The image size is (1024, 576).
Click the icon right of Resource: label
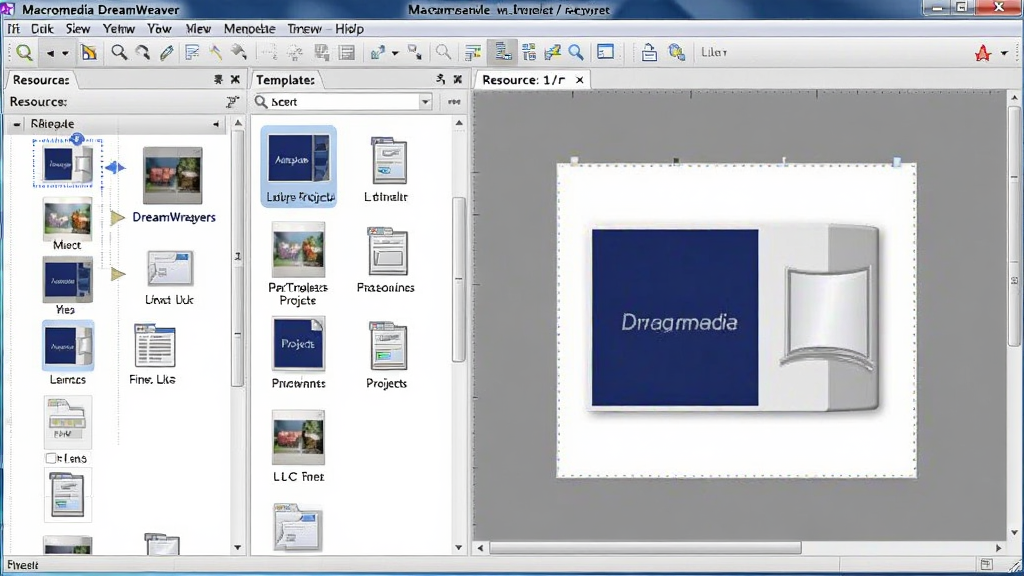point(232,102)
